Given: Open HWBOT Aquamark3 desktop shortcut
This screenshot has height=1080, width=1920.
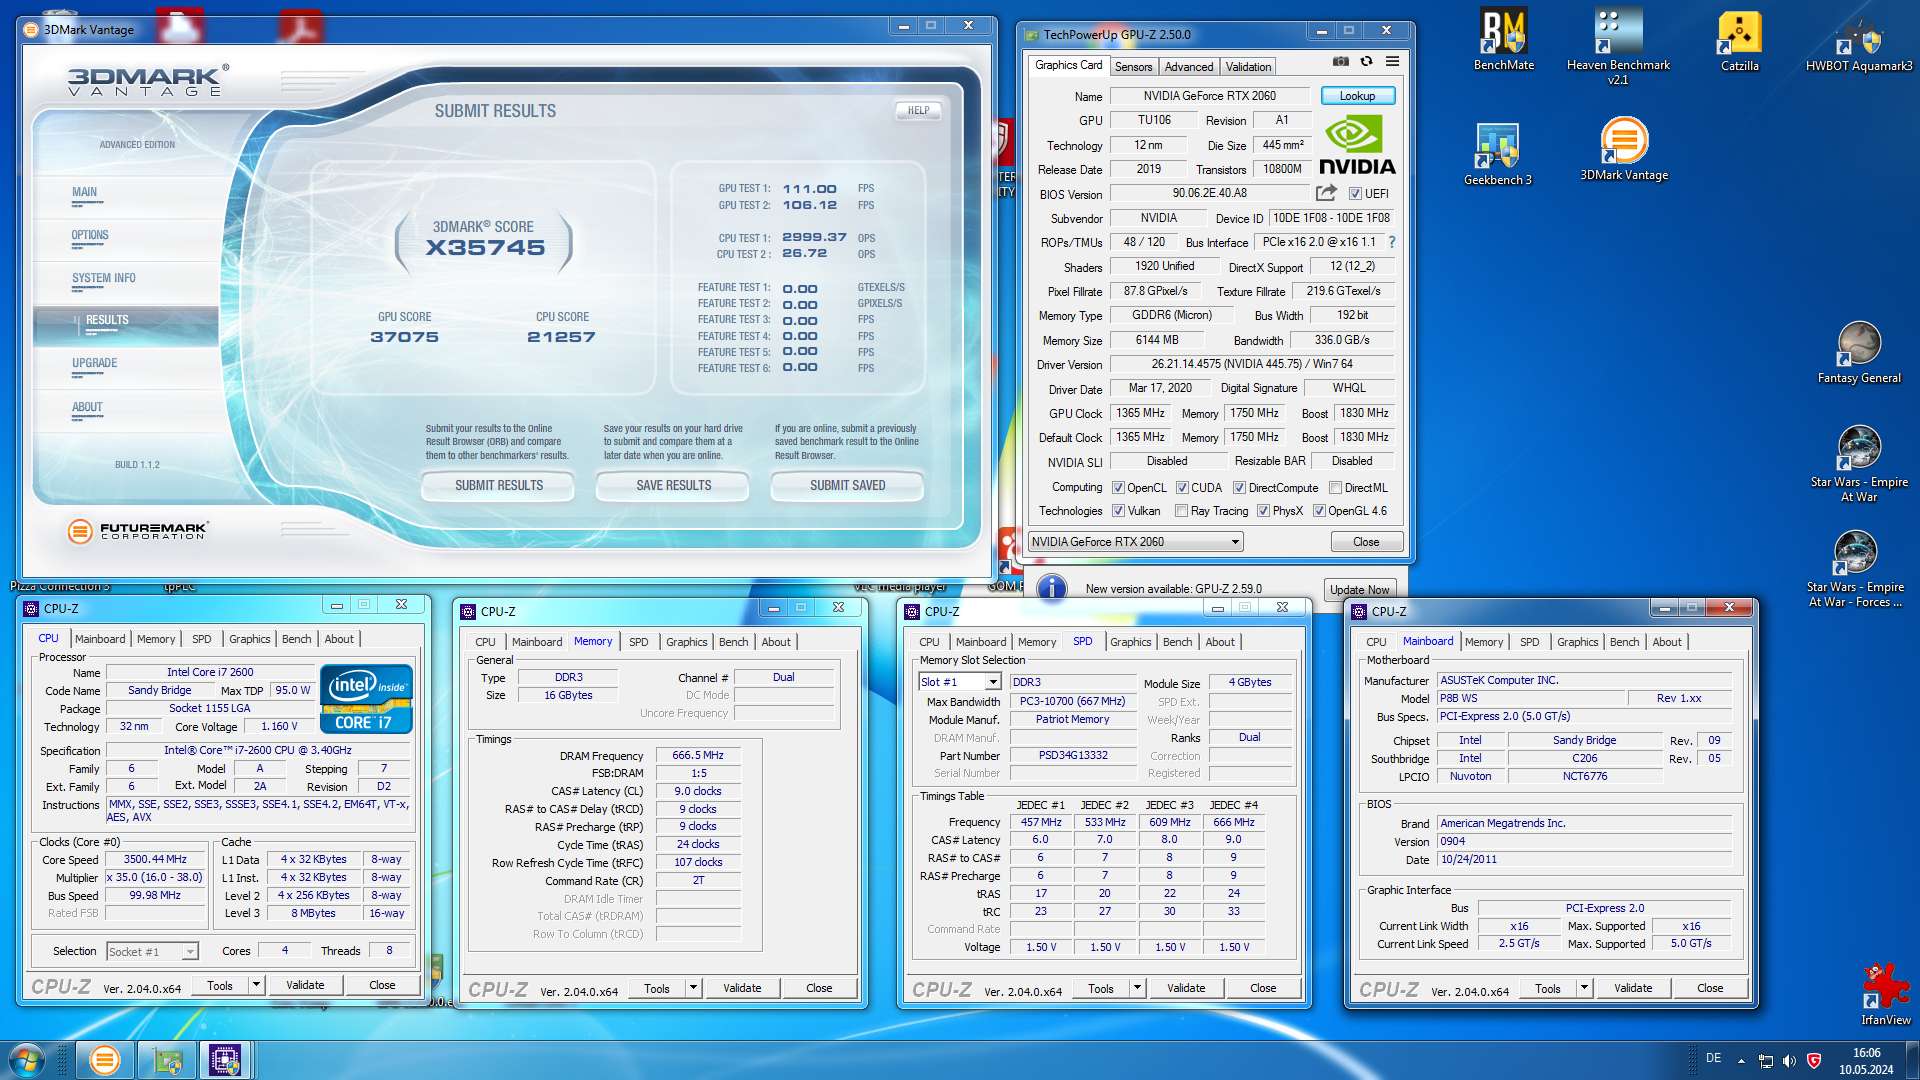Looking at the screenshot, I should pos(1859,40).
